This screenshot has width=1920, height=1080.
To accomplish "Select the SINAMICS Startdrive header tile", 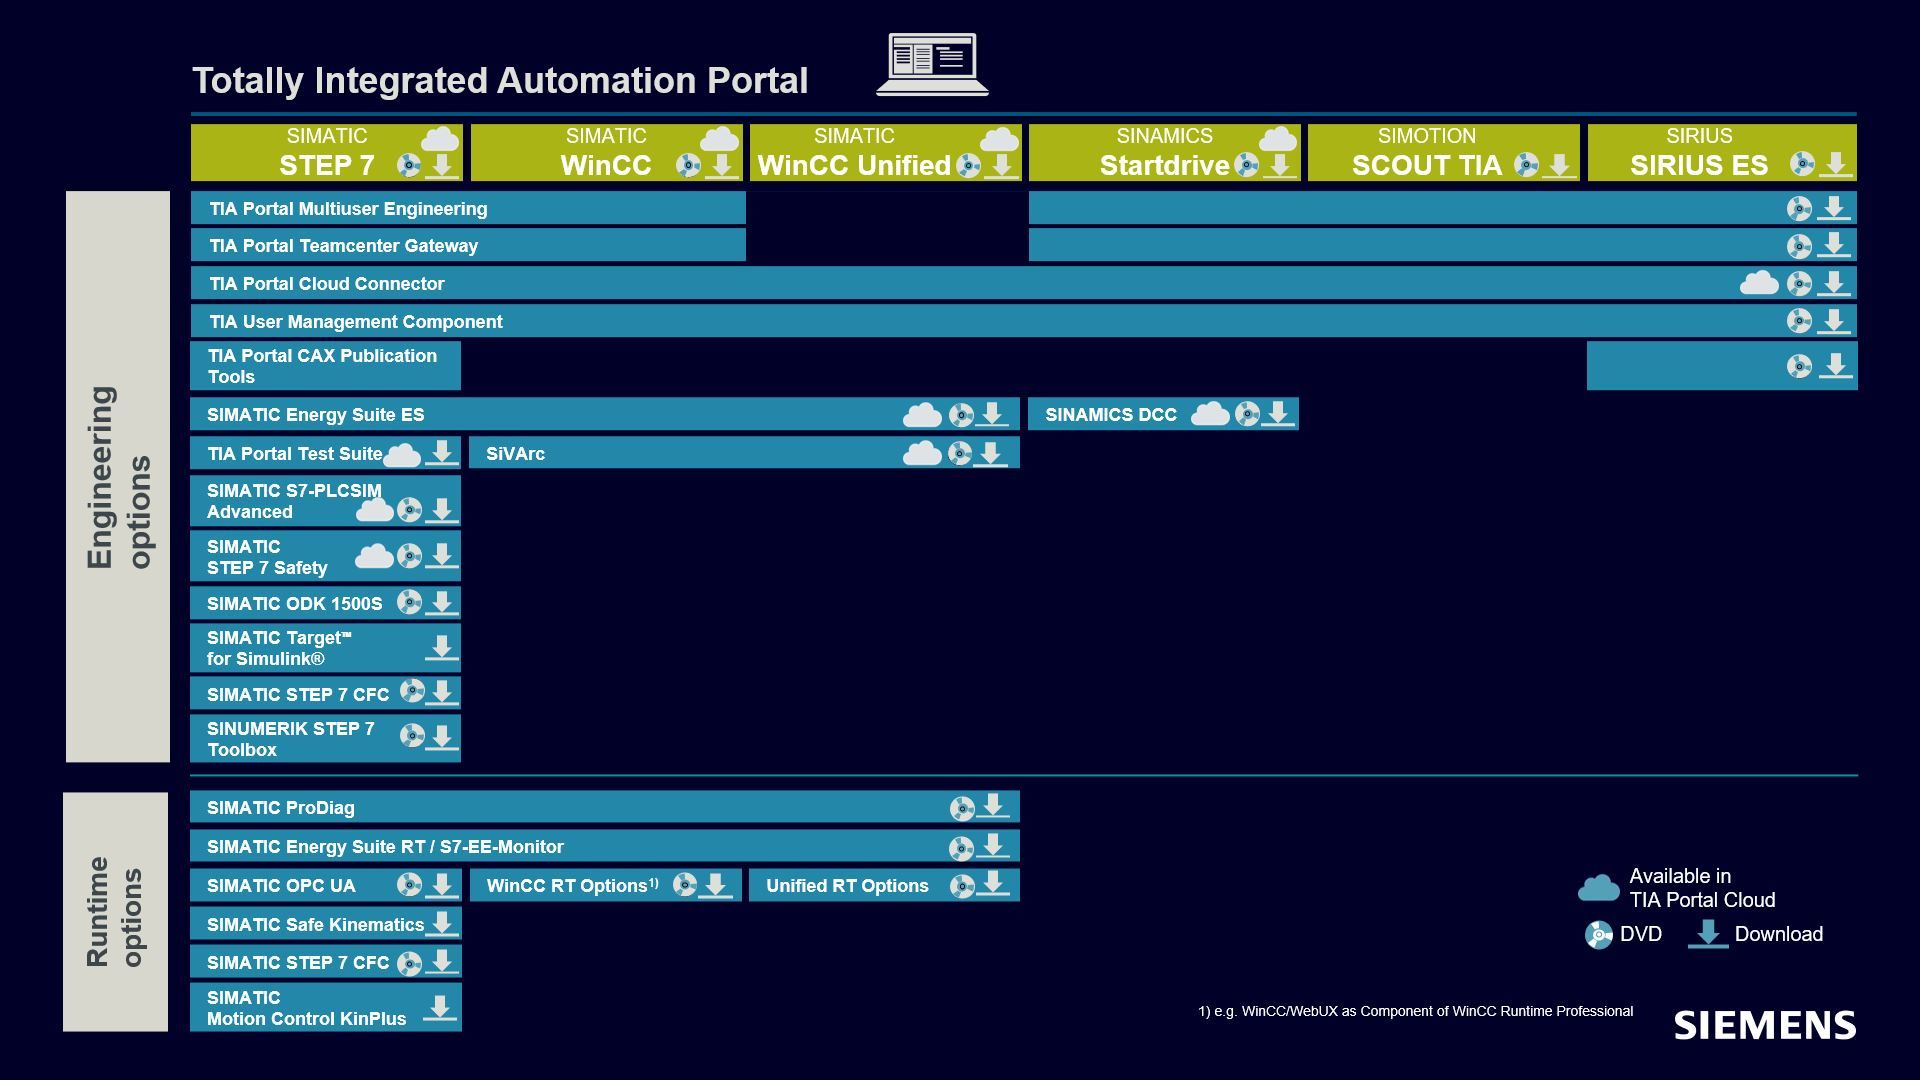I will click(x=1164, y=152).
